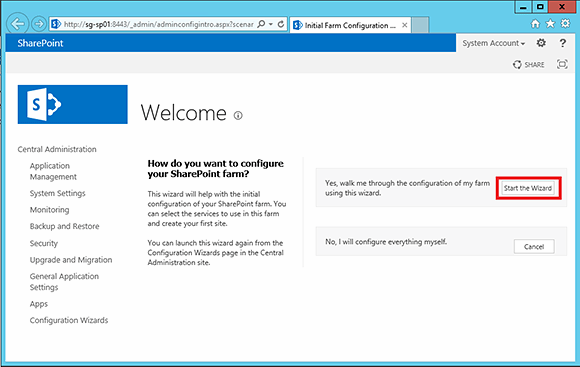This screenshot has width=580, height=367.
Task: Open System Settings in the sidebar
Action: pos(58,193)
